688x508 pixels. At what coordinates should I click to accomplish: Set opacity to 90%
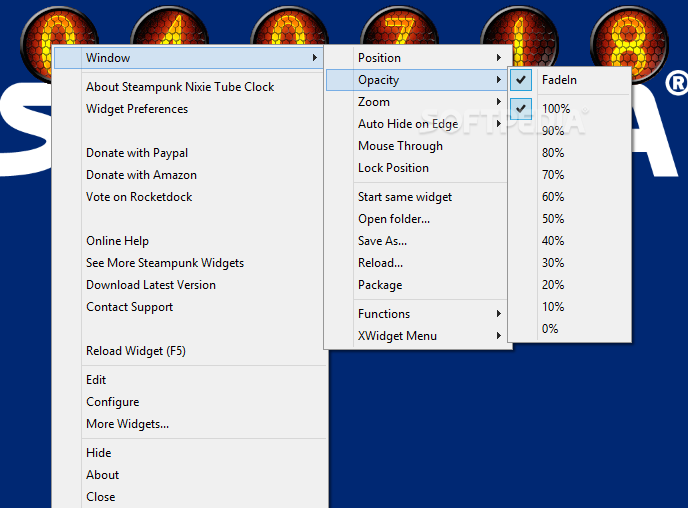(570, 131)
